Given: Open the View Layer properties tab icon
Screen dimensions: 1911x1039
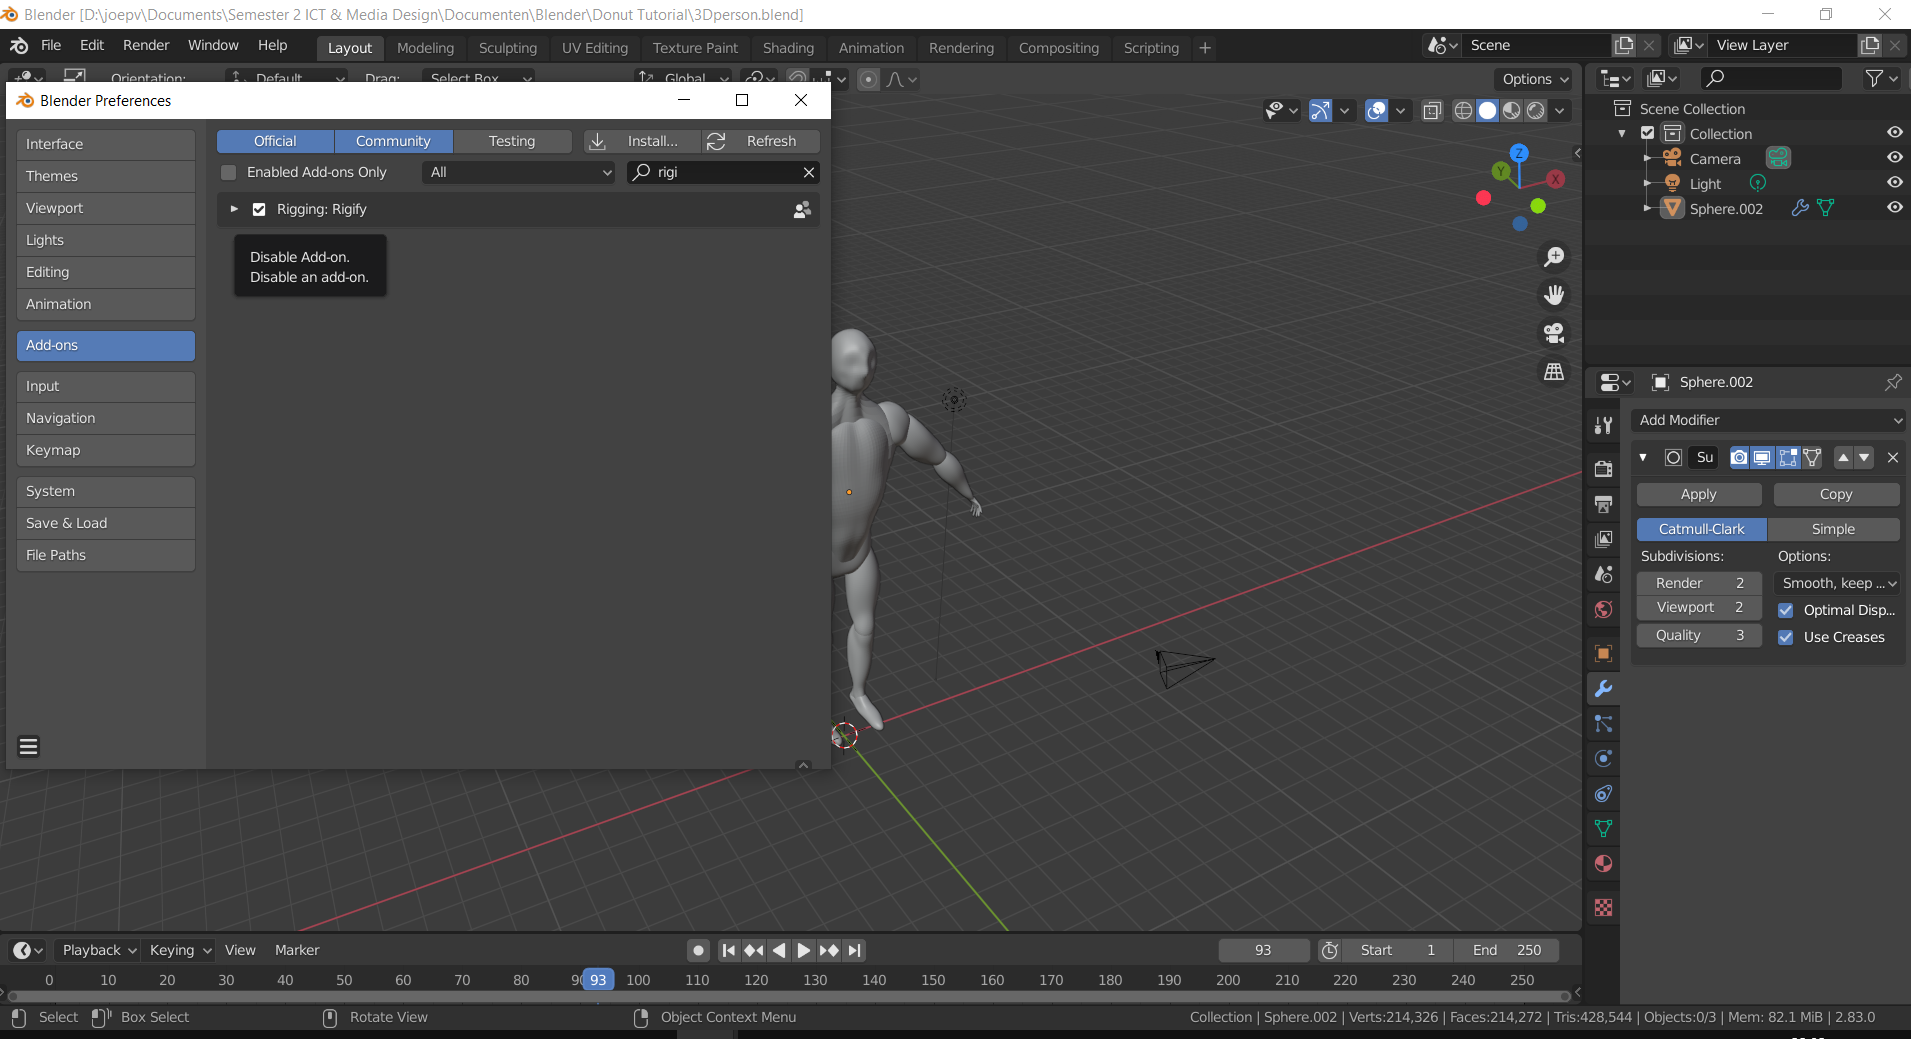Looking at the screenshot, I should coord(1603,539).
